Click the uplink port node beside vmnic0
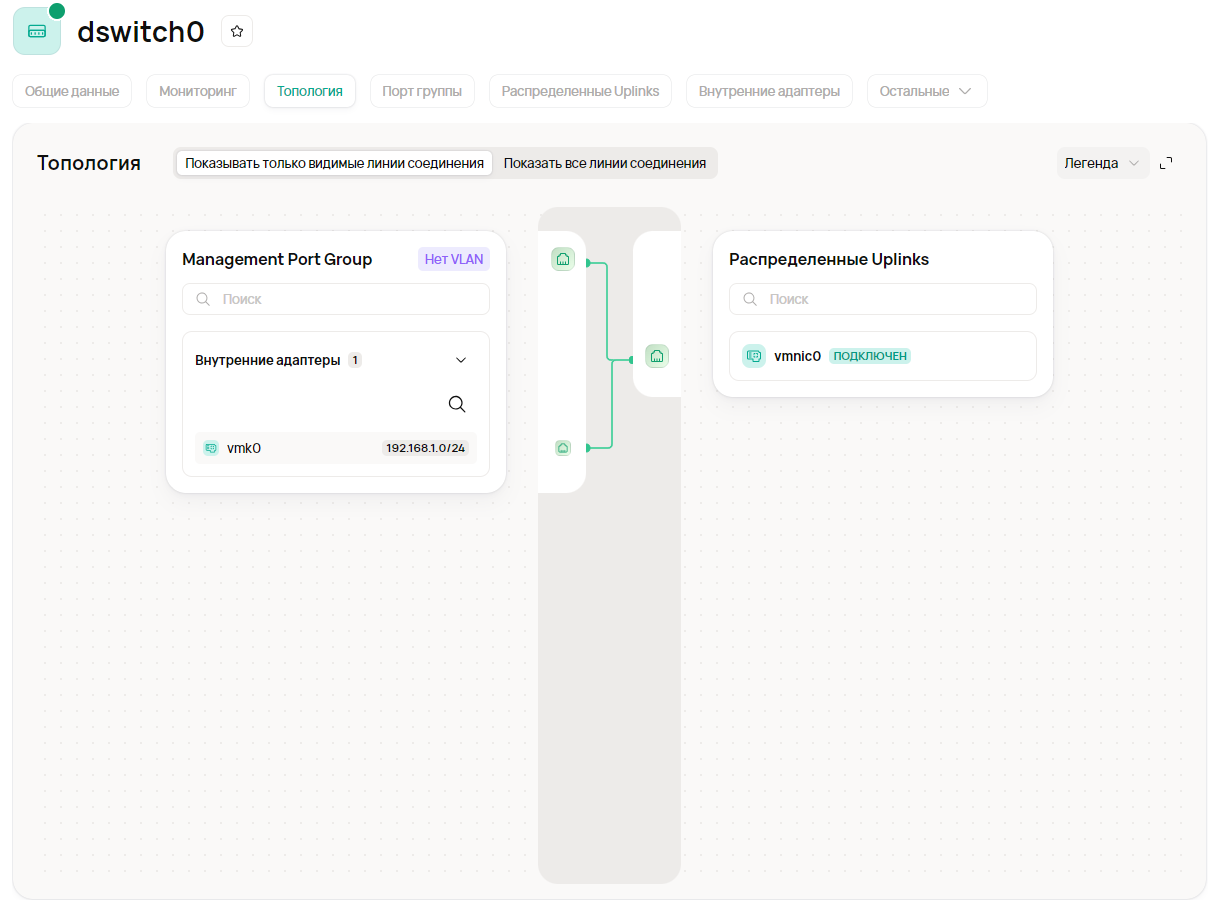1220x914 pixels. pyautogui.click(x=657, y=356)
